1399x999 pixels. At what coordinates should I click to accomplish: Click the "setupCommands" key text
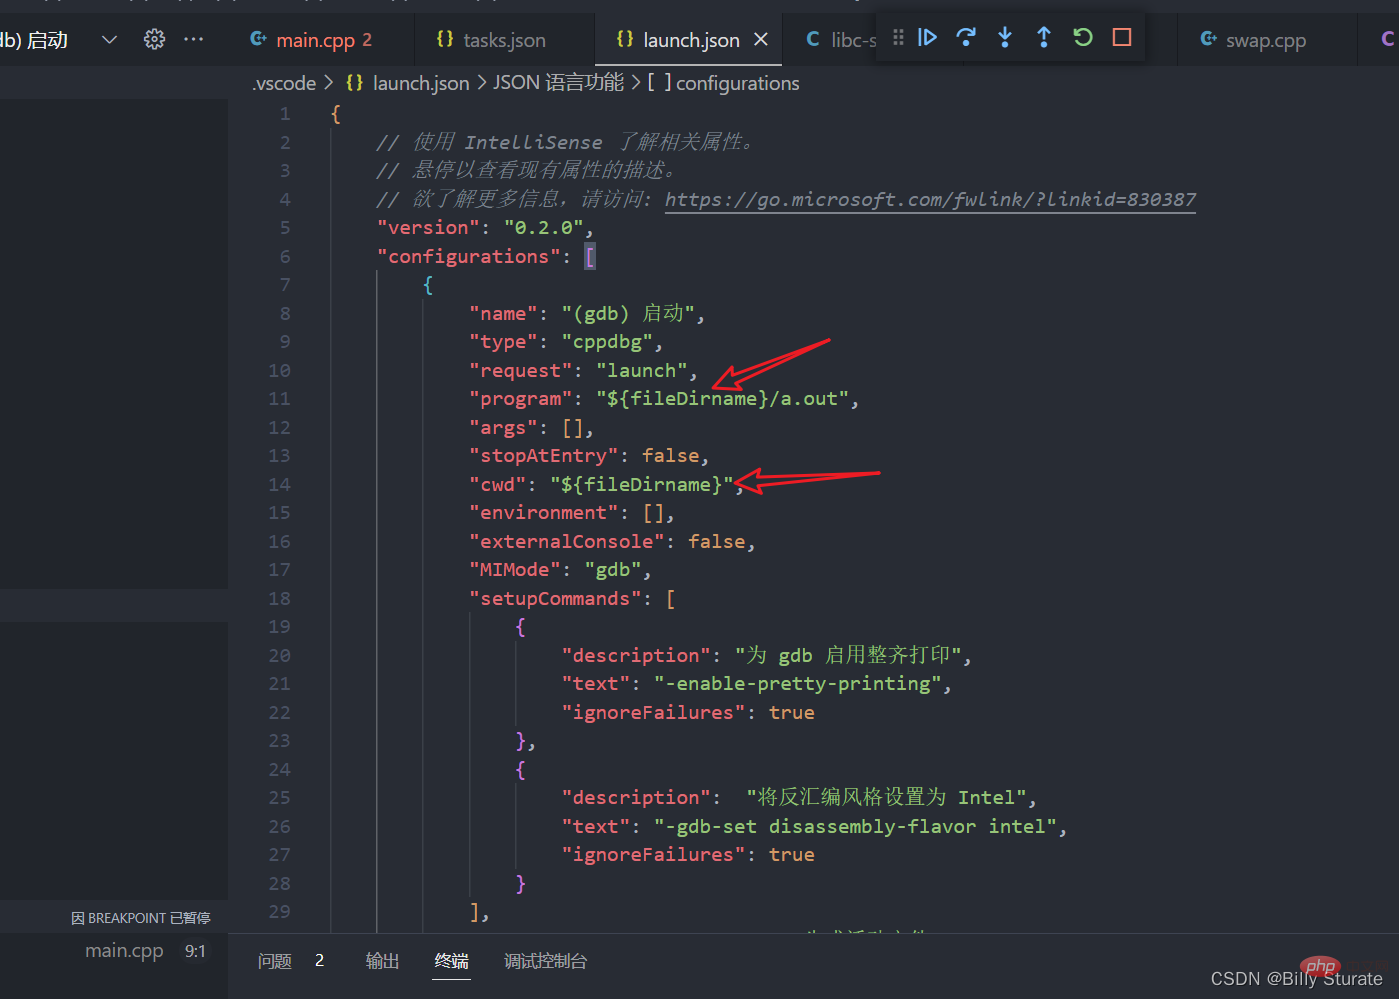[x=555, y=598]
